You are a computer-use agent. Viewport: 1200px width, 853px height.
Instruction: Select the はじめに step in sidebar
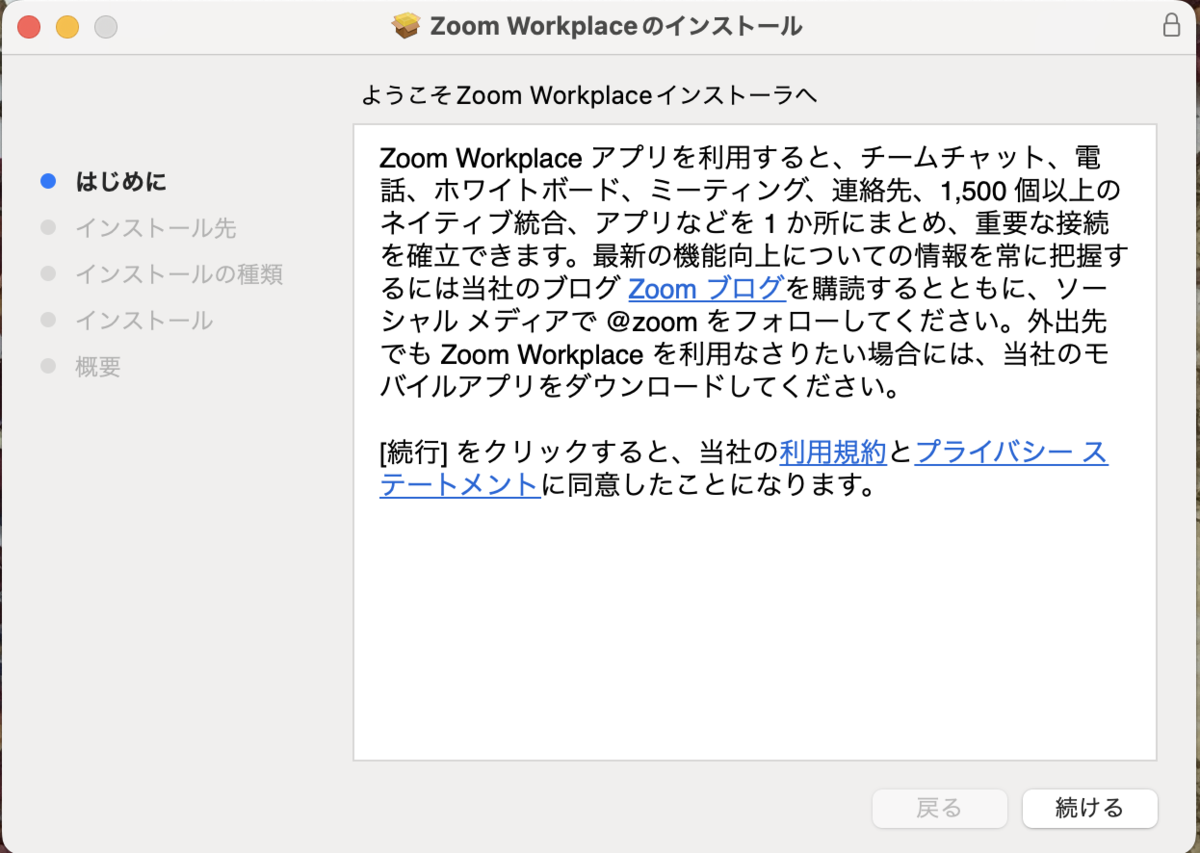[x=122, y=182]
